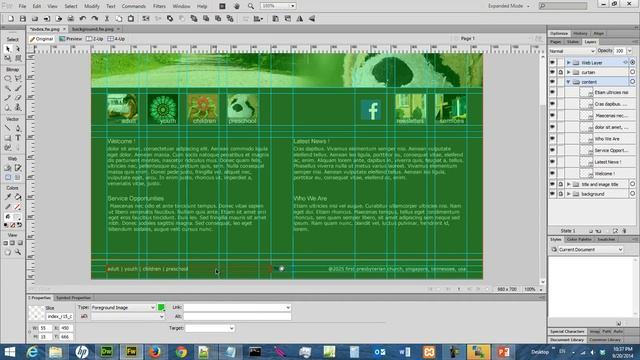The image size is (640, 360).
Task: Expand the curtain layer folder
Action: [x=569, y=72]
